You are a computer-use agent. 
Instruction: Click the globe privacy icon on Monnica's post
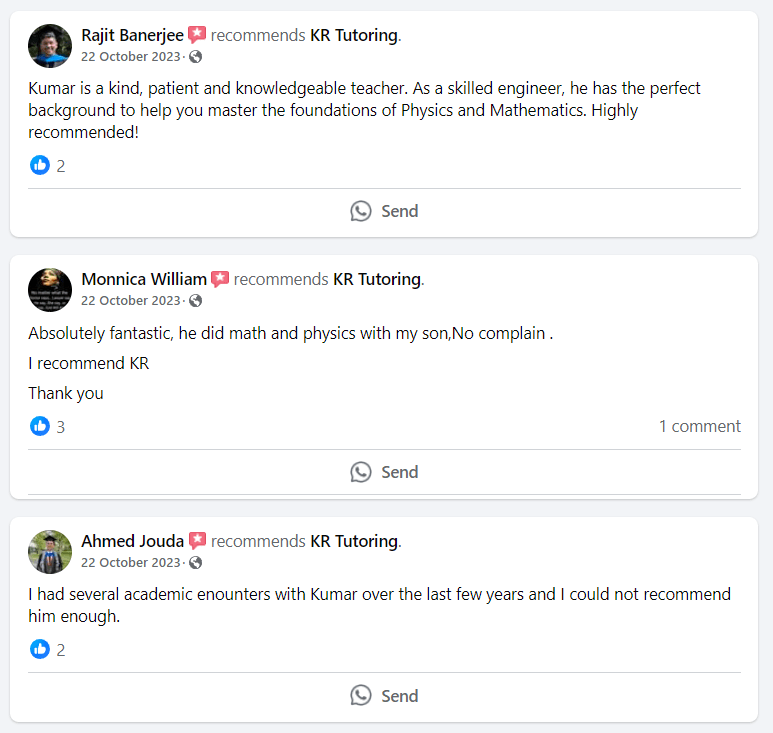(196, 301)
